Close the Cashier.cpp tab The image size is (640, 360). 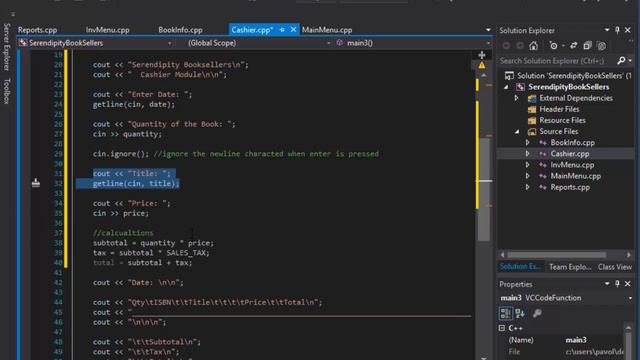(293, 29)
